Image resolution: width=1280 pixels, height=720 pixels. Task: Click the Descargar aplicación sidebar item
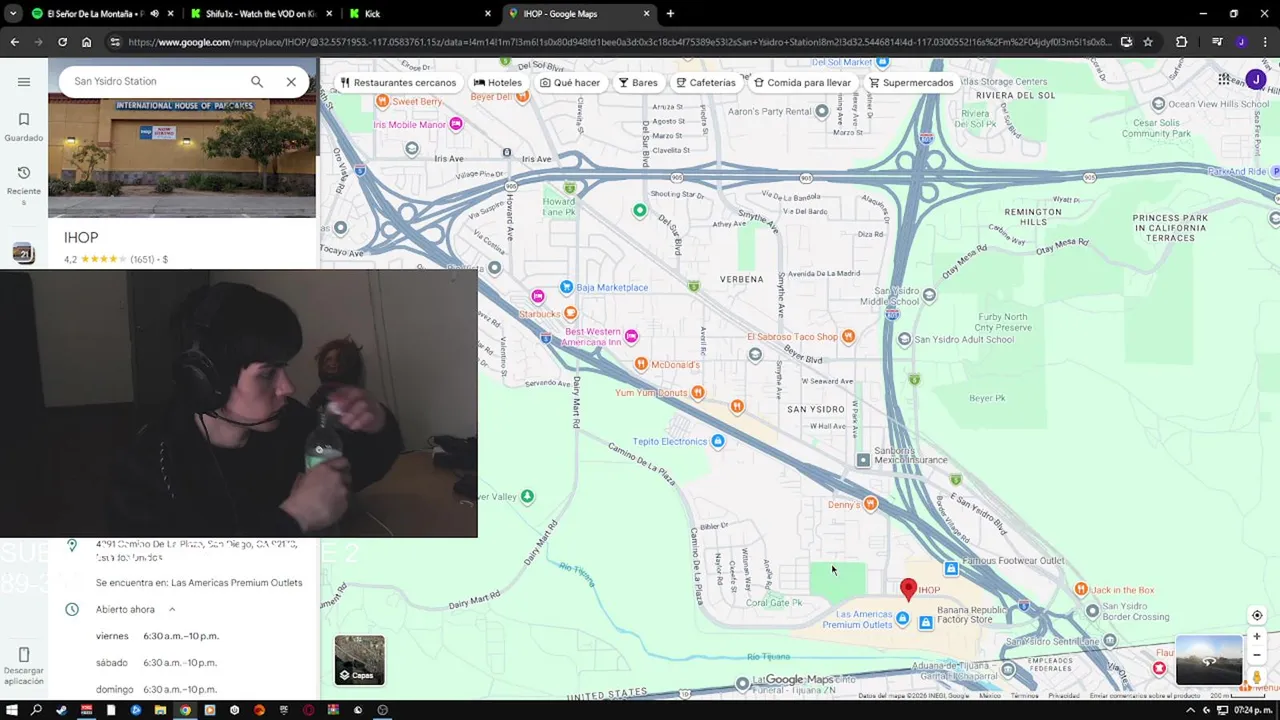click(x=24, y=663)
